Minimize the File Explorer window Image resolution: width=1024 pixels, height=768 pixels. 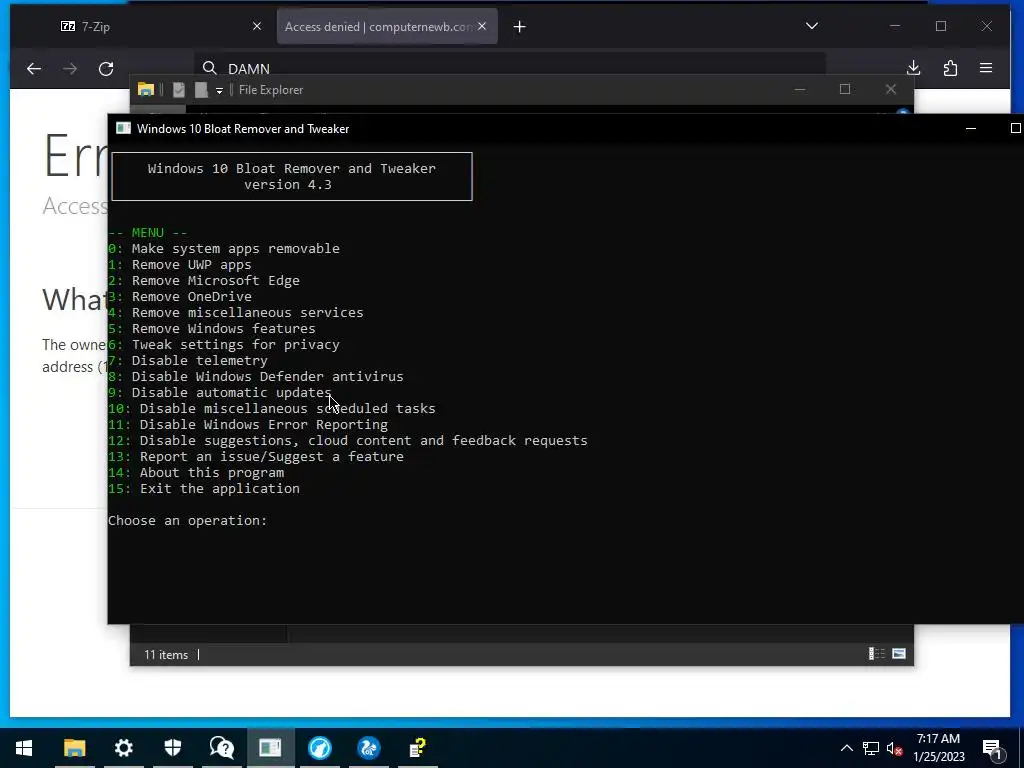tap(800, 89)
